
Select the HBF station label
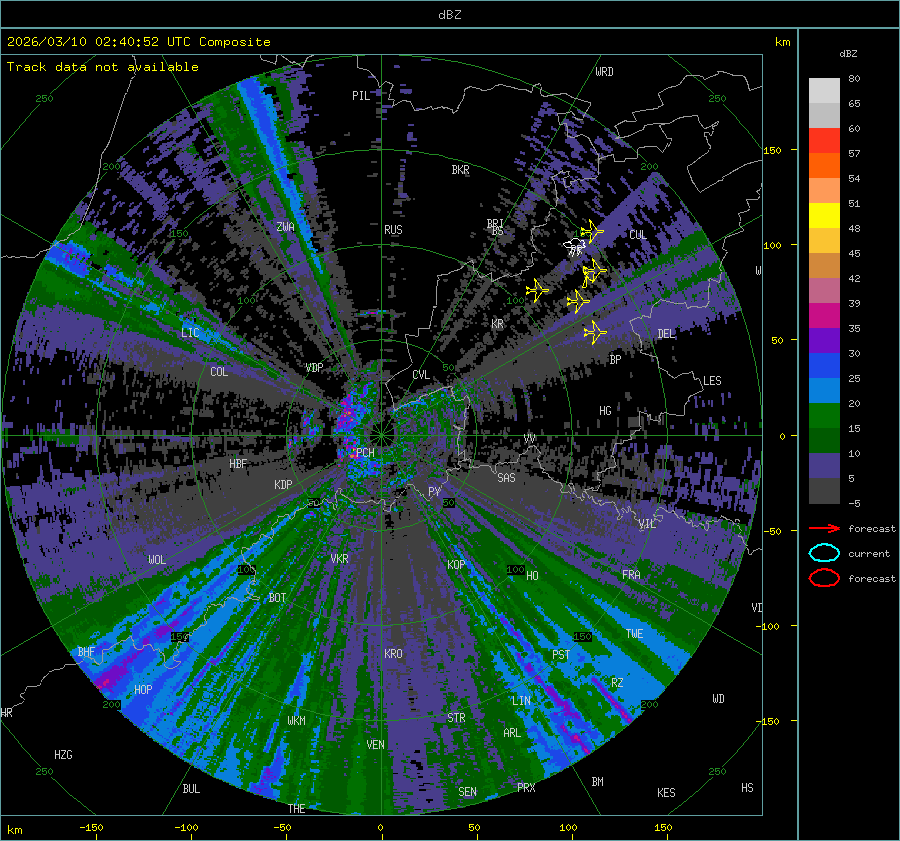coord(238,464)
